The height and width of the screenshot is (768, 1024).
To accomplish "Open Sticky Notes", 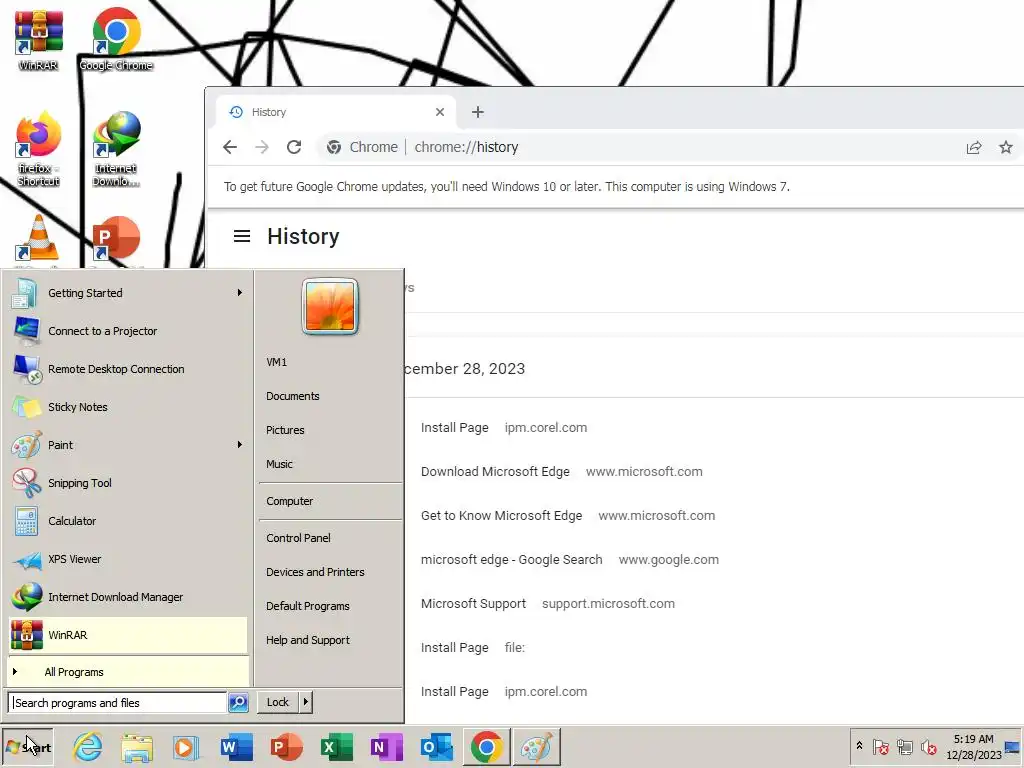I will tap(129, 407).
